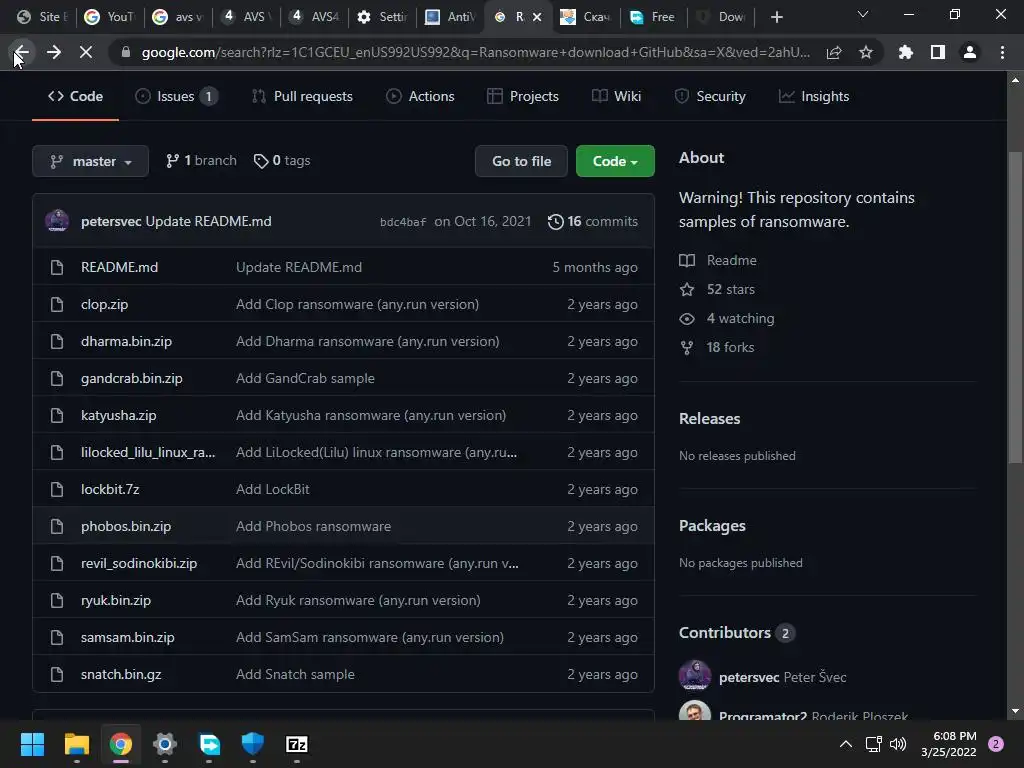This screenshot has height=768, width=1024.
Task: View the 1 branch link
Action: click(x=201, y=161)
